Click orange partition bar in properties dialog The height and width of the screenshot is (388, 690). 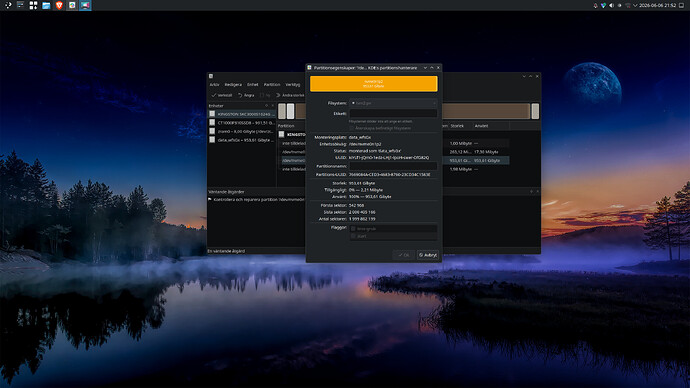[x=374, y=84]
